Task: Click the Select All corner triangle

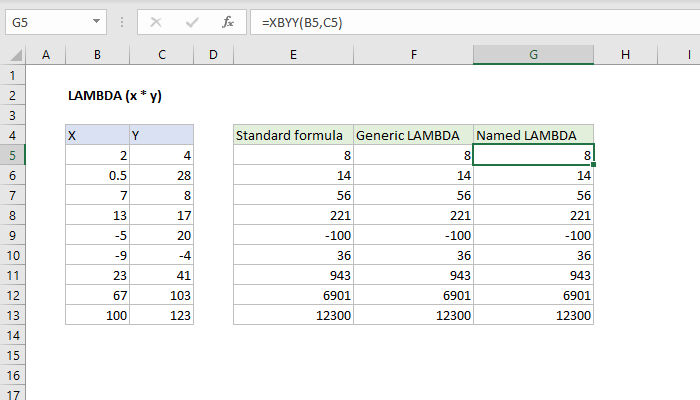Action: click(16, 55)
